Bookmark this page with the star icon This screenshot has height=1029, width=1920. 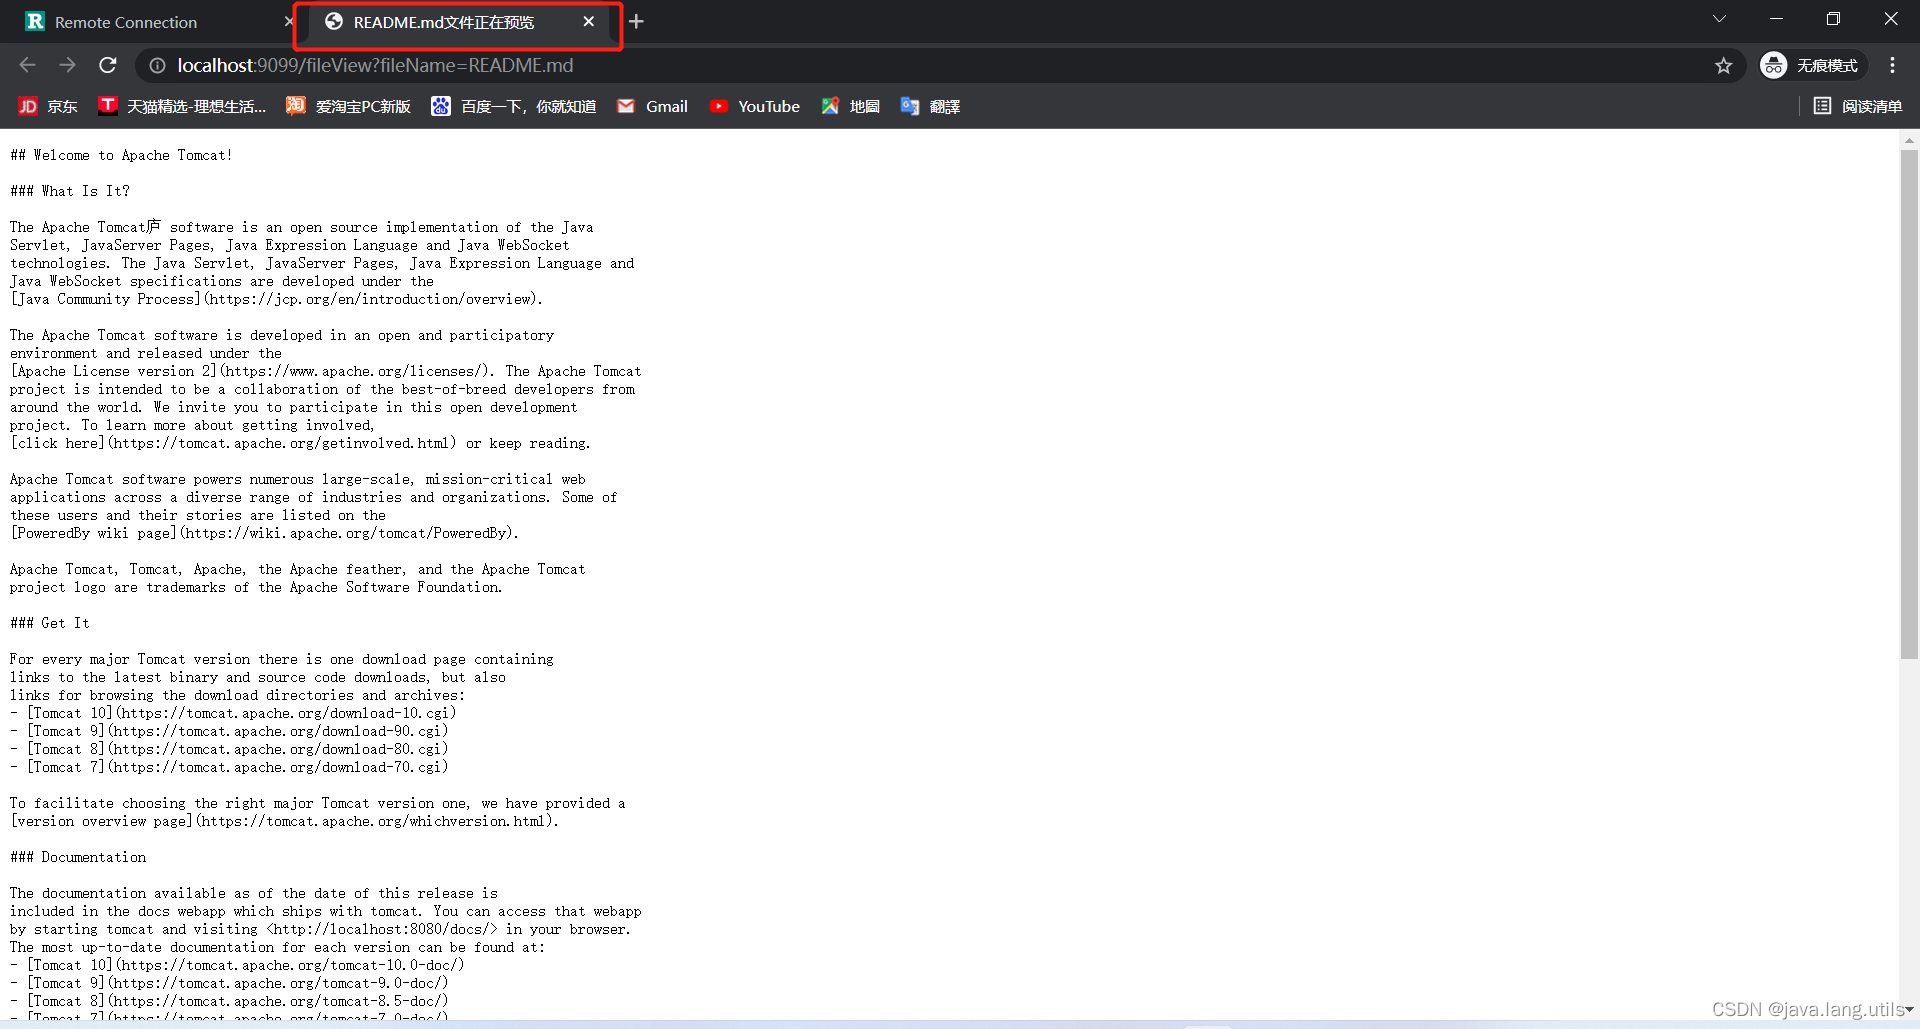[x=1723, y=65]
